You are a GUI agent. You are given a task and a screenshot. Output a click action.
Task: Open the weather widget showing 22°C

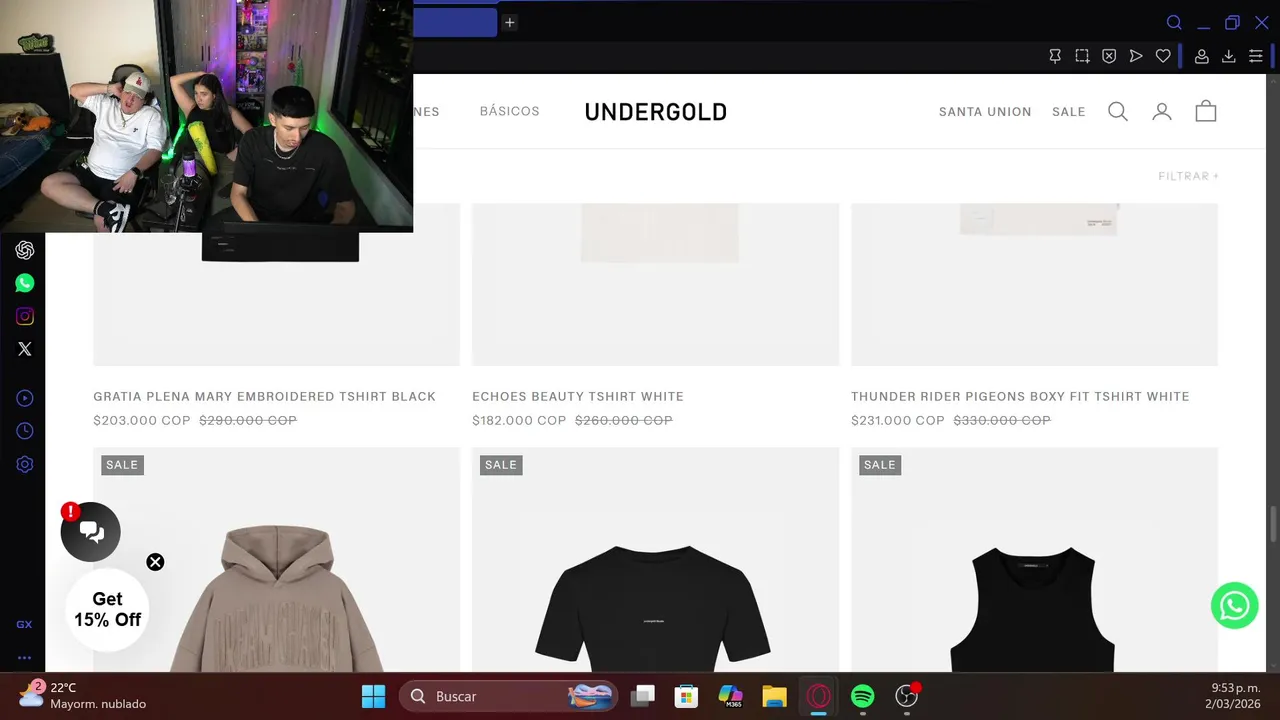click(84, 696)
